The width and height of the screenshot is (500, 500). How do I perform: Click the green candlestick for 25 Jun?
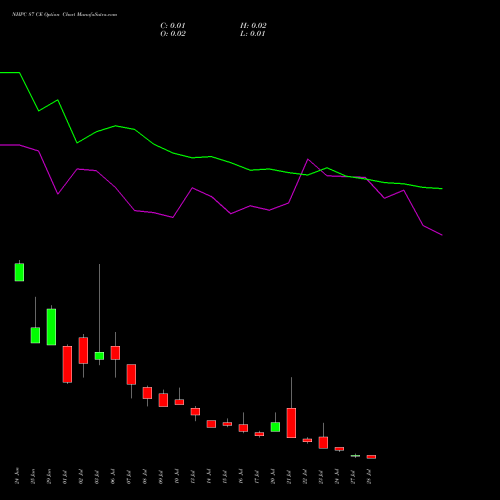35,335
